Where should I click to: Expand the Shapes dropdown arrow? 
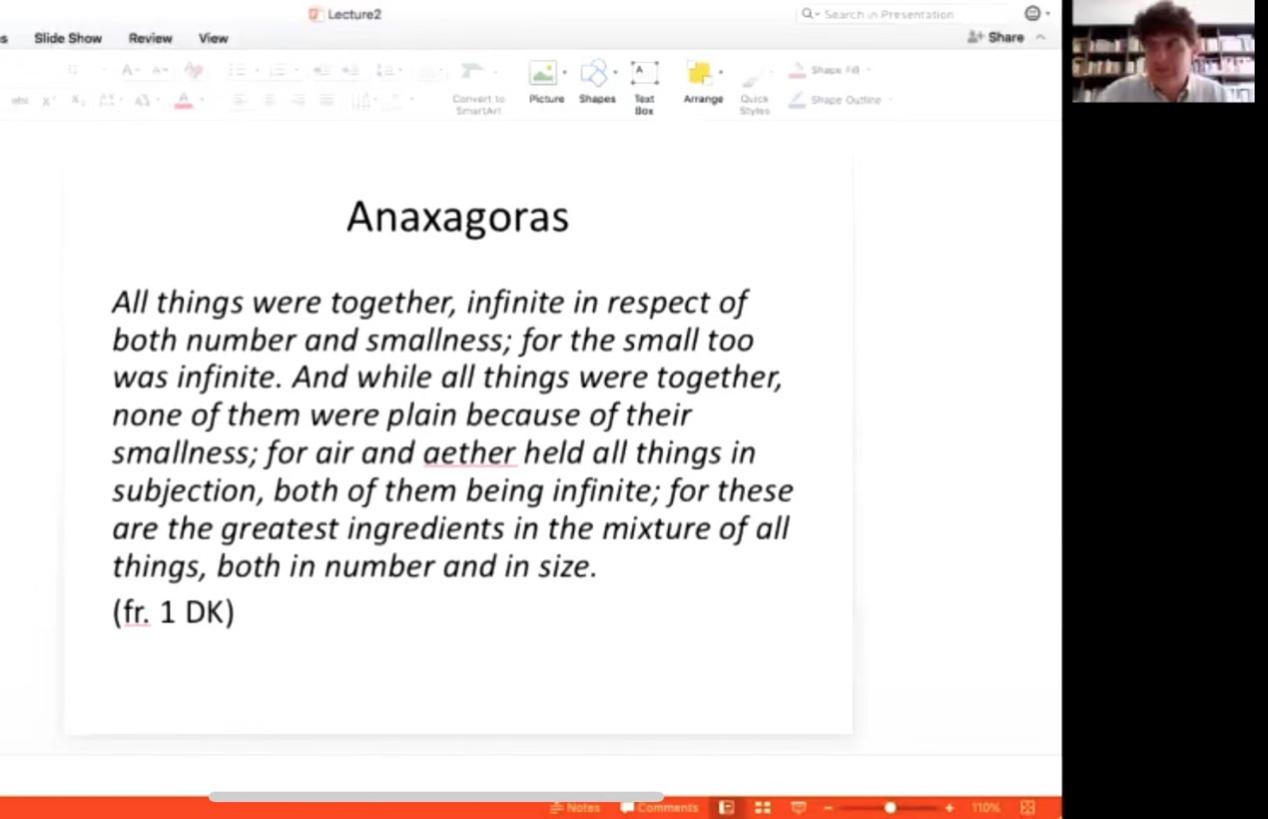tap(615, 73)
